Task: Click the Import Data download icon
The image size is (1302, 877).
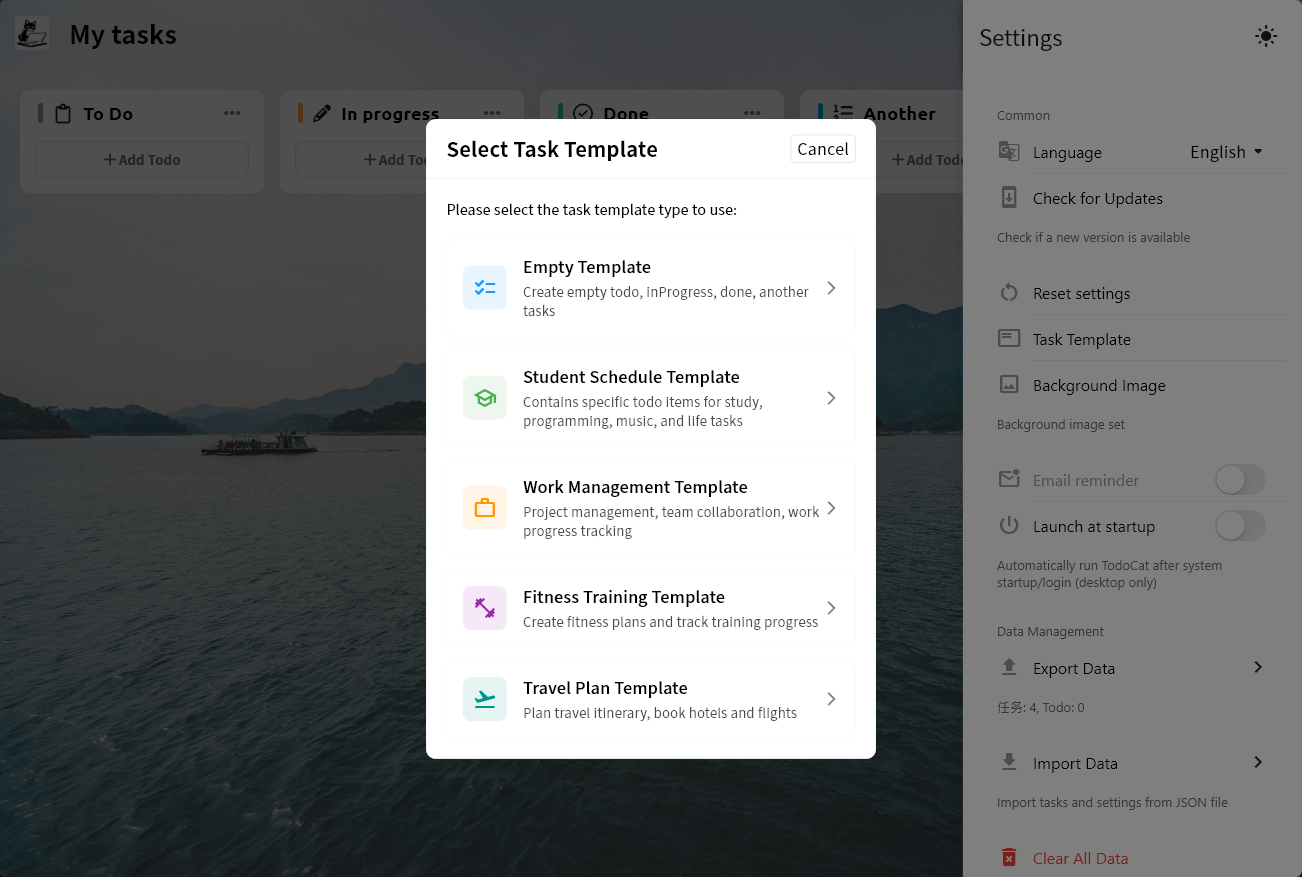Action: 1009,762
